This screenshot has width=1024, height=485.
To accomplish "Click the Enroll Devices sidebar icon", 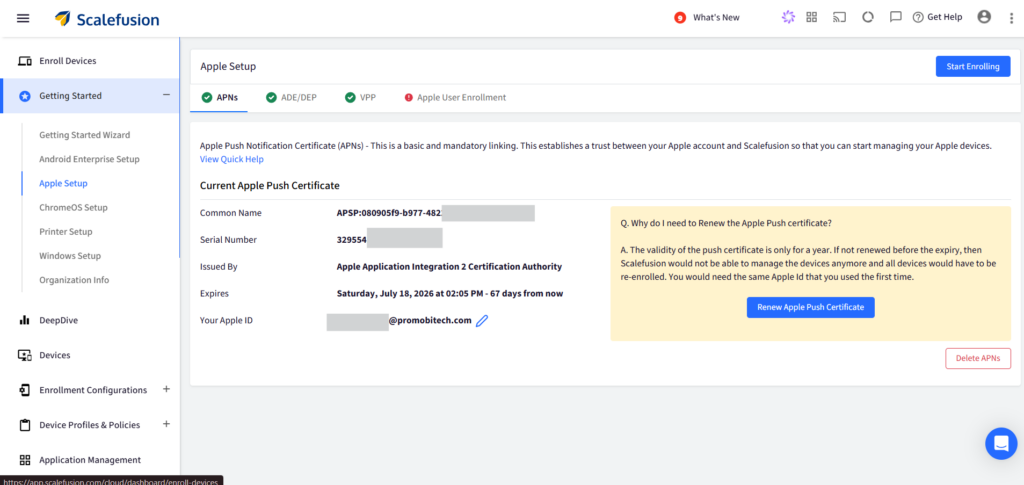I will [x=25, y=61].
